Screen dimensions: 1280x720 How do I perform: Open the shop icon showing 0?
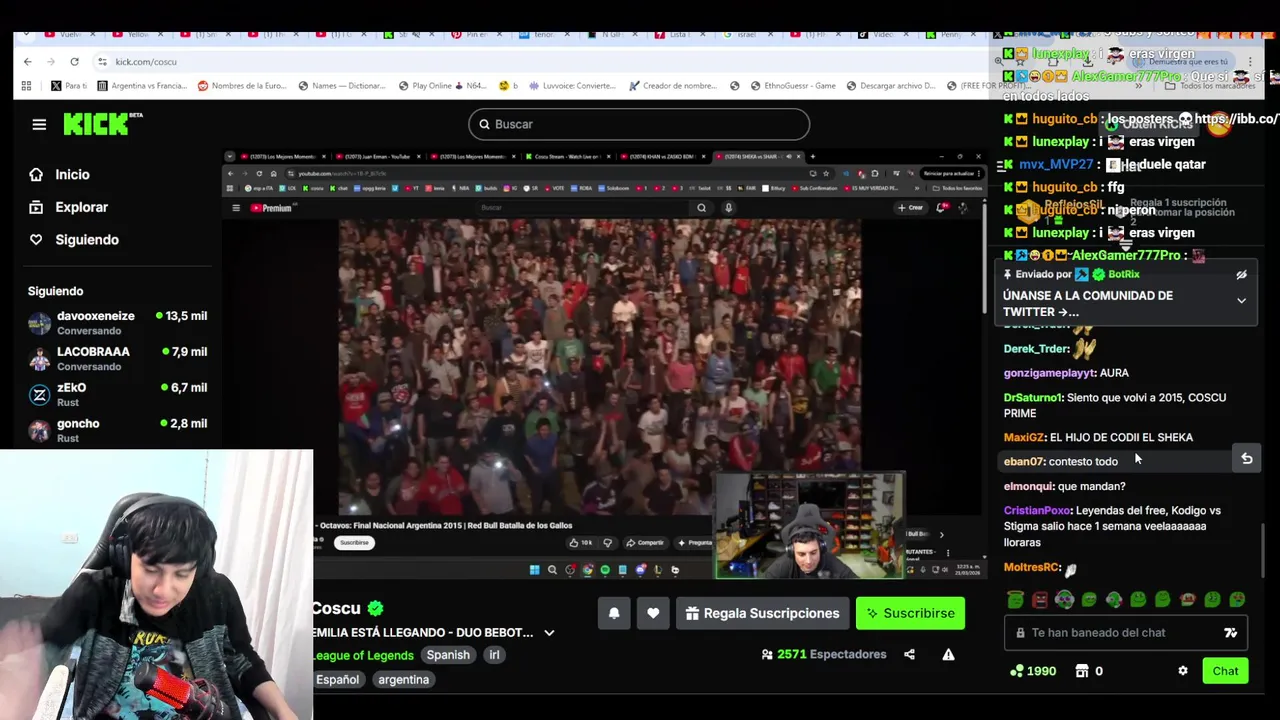pos(1081,671)
